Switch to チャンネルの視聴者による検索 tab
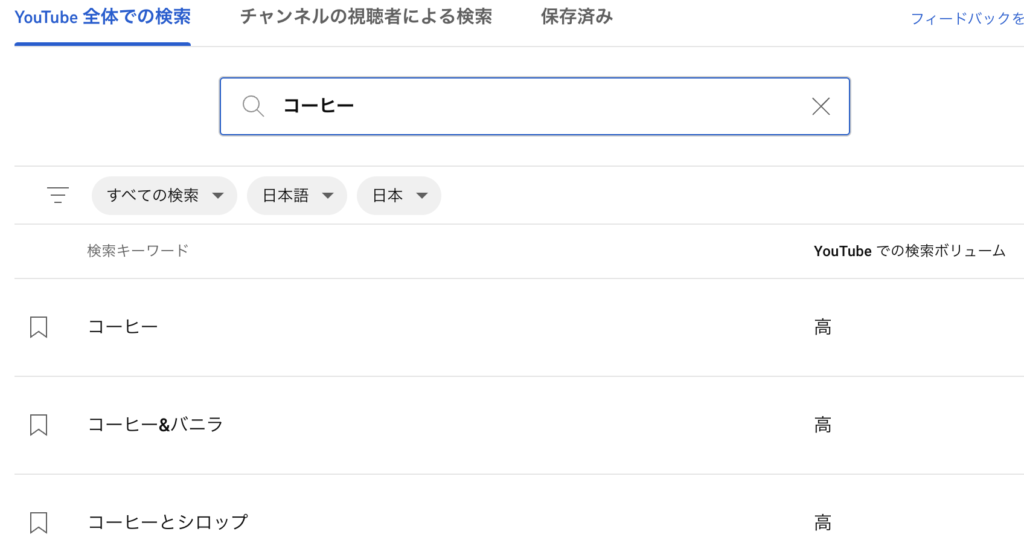The image size is (1024, 540). tap(366, 17)
